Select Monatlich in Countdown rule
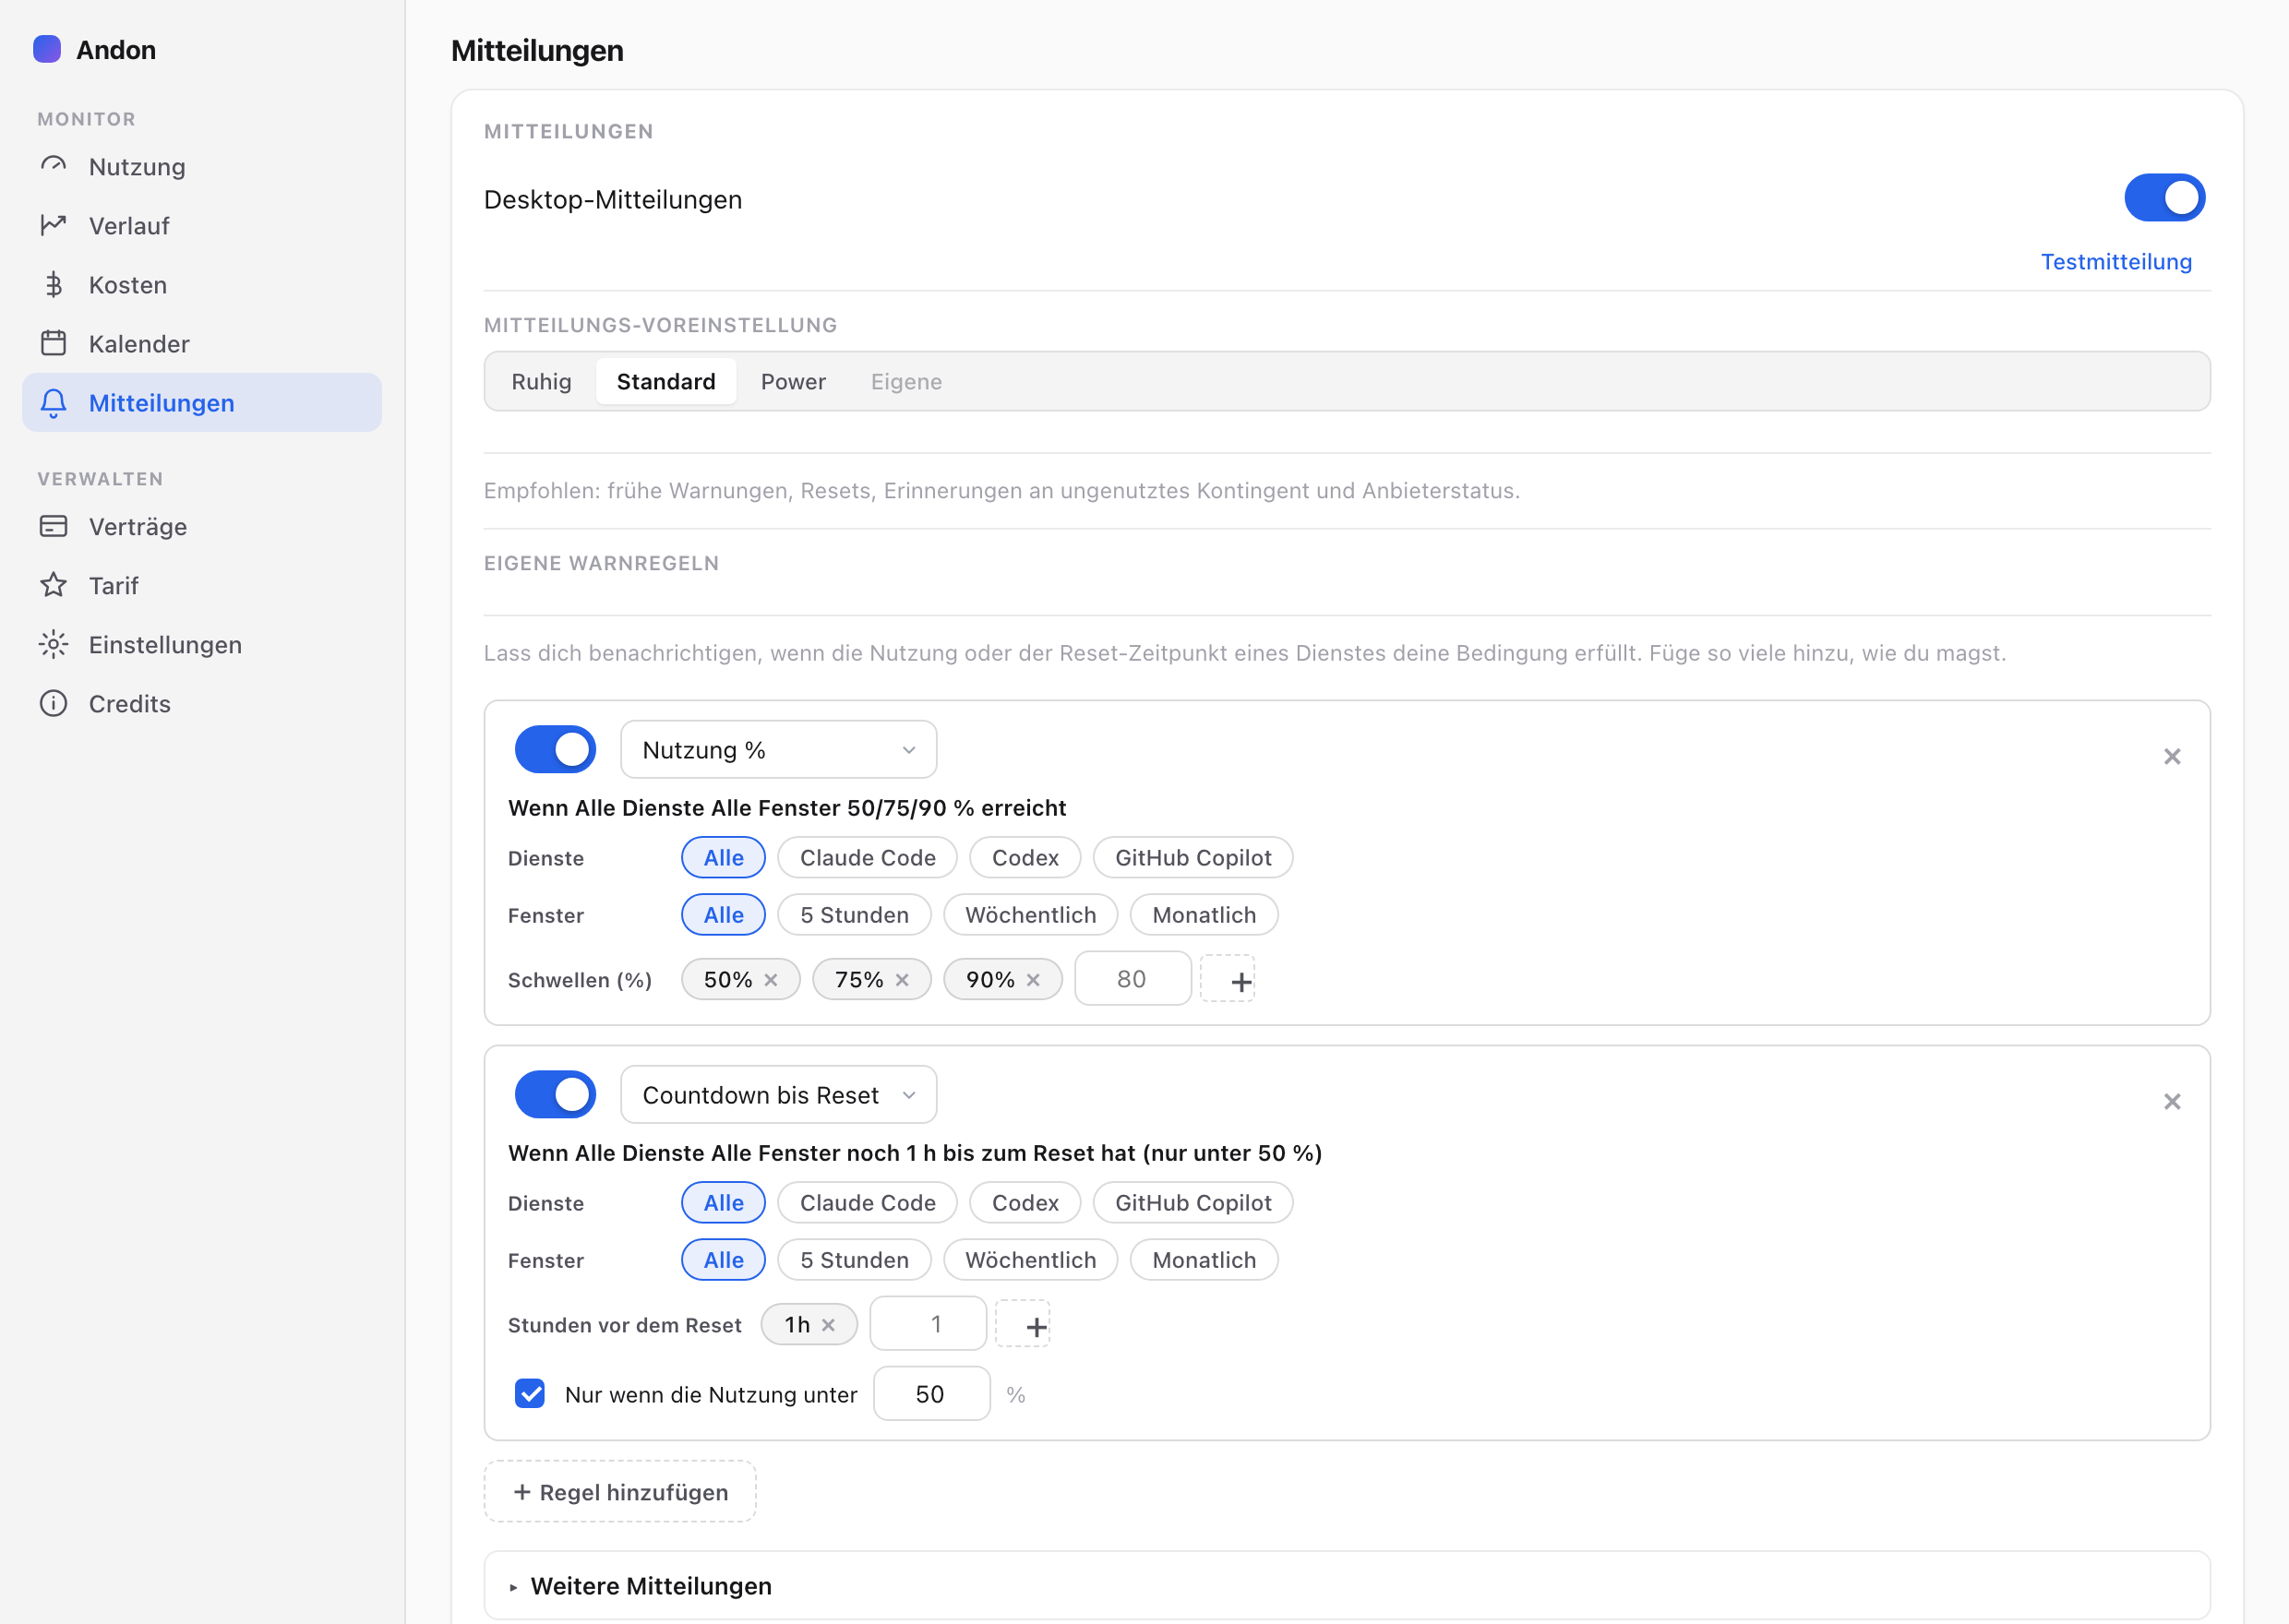 pyautogui.click(x=1204, y=1259)
